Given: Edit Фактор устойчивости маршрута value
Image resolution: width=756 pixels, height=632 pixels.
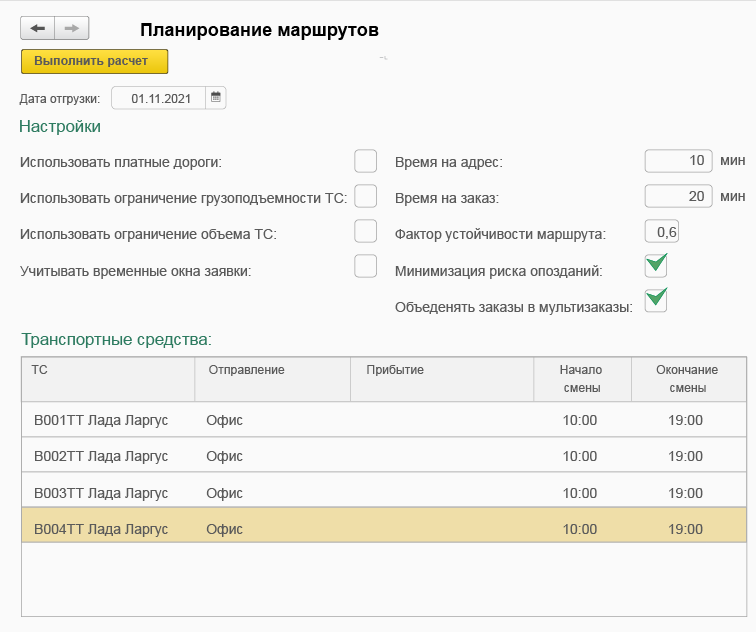Looking at the screenshot, I should (662, 232).
